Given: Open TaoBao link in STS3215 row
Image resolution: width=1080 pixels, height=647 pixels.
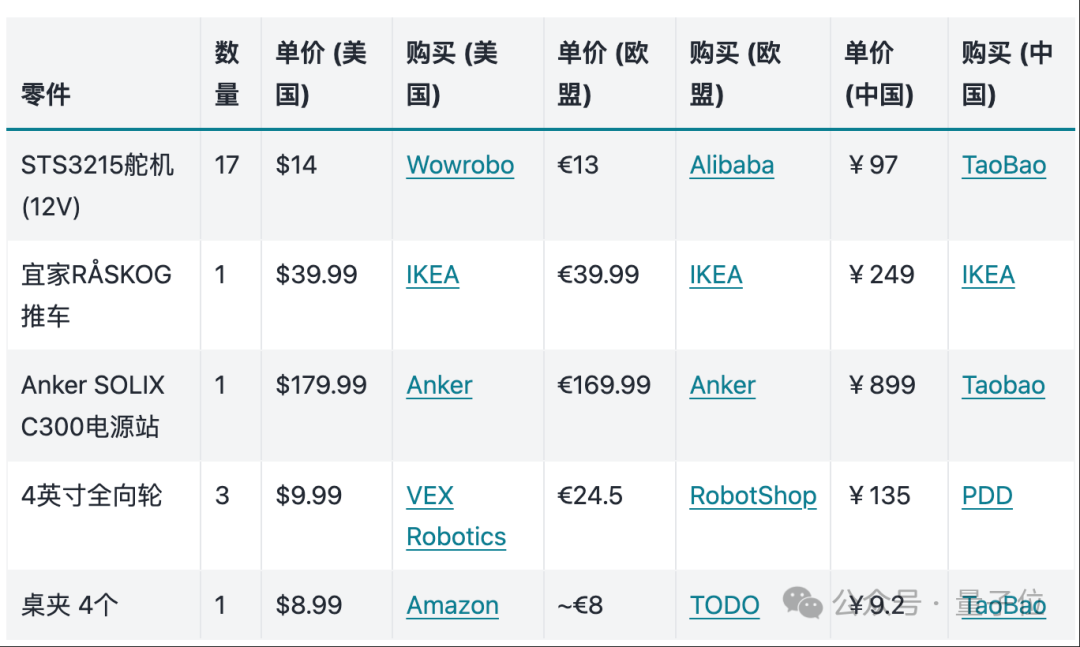Looking at the screenshot, I should click(1003, 165).
